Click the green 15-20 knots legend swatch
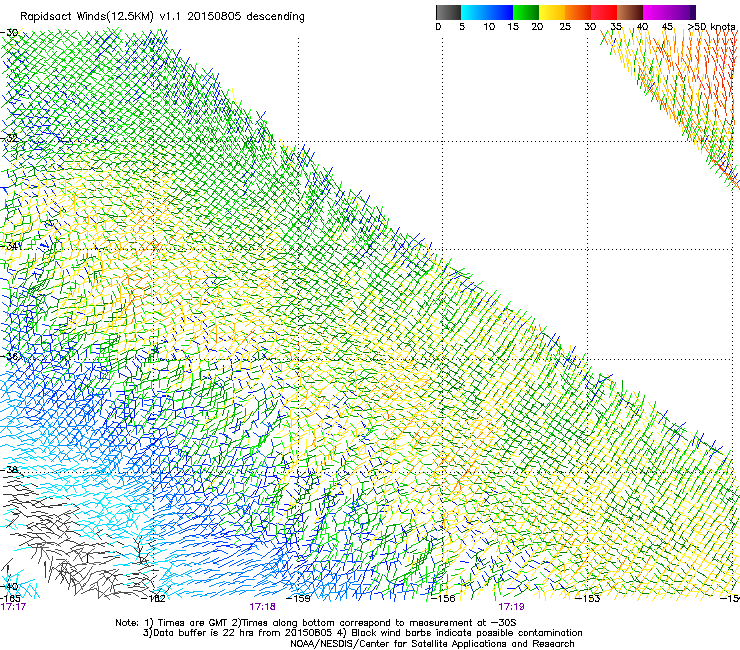This screenshot has width=740, height=650. 526,12
